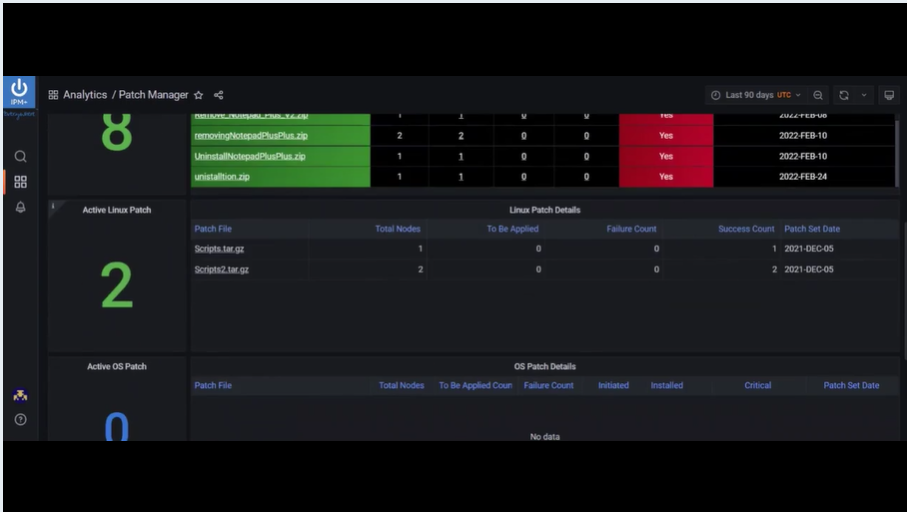Open the alerting bell icon

tap(20, 207)
